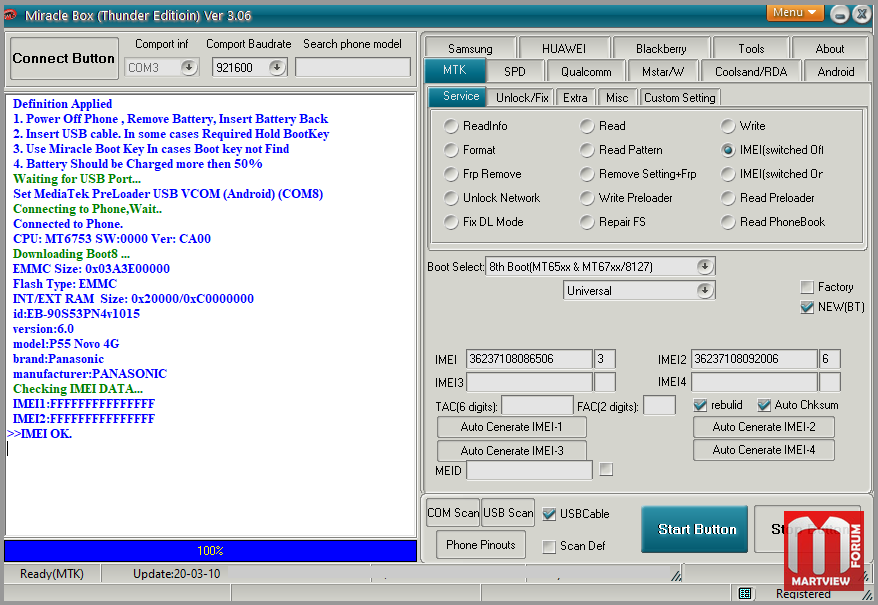Viewport: 878px width, 605px height.
Task: Click the IMEI2 number input field
Action: (754, 359)
